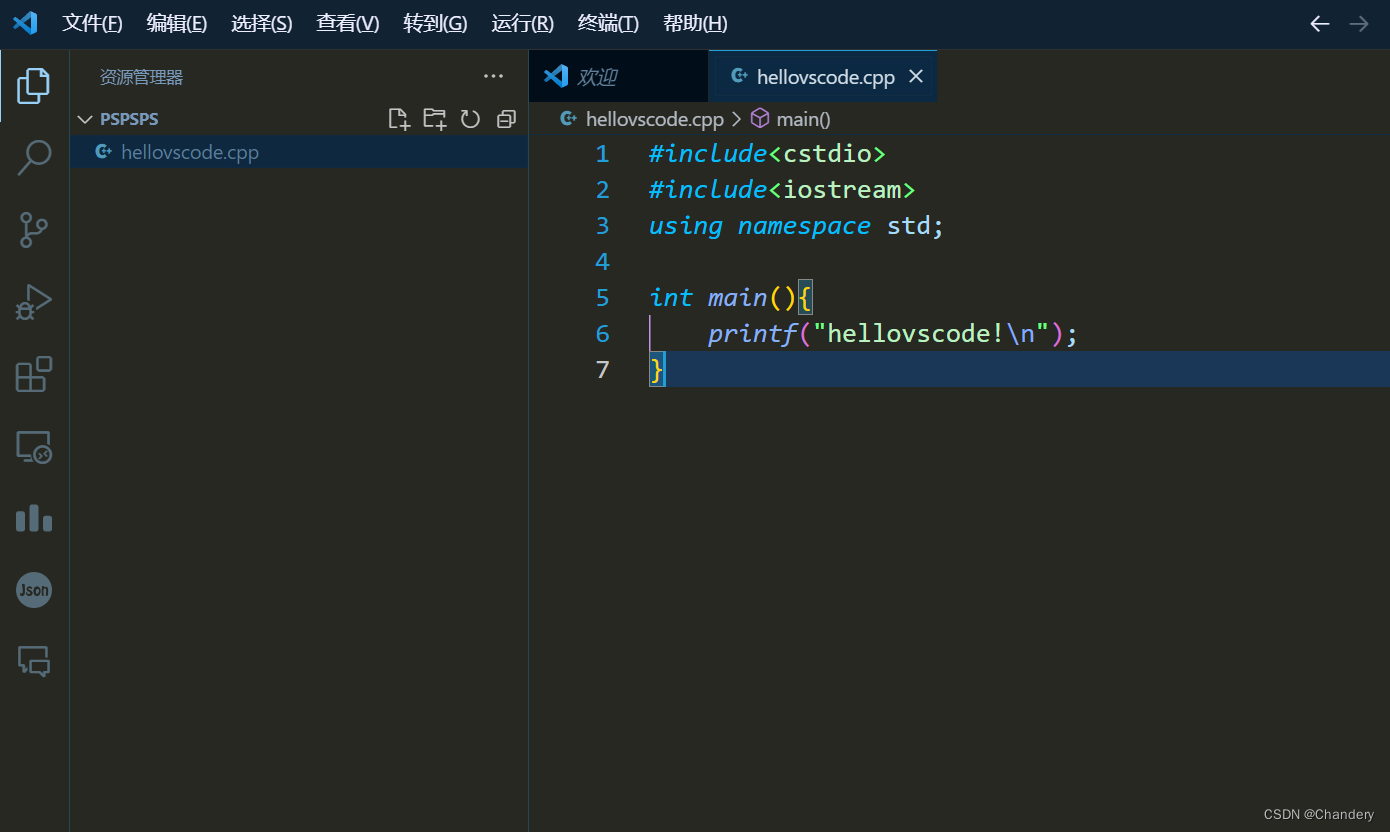The height and width of the screenshot is (832, 1390).
Task: Create a new file in PSPSPS
Action: coord(399,119)
